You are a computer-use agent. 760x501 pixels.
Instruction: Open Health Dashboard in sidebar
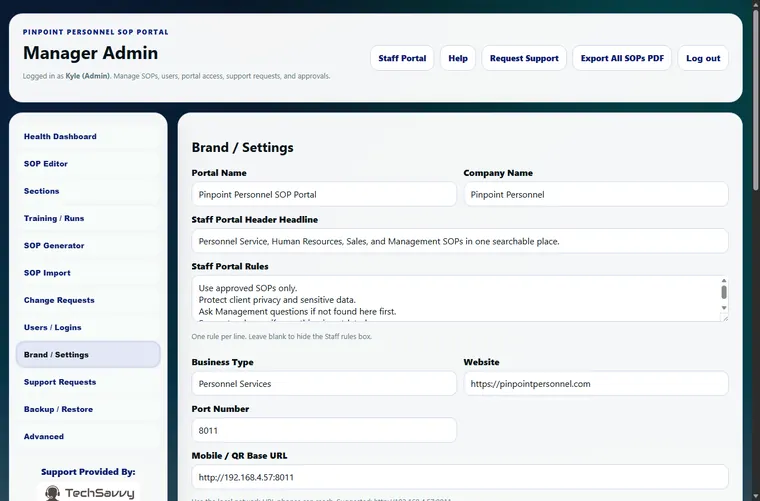coord(88,137)
